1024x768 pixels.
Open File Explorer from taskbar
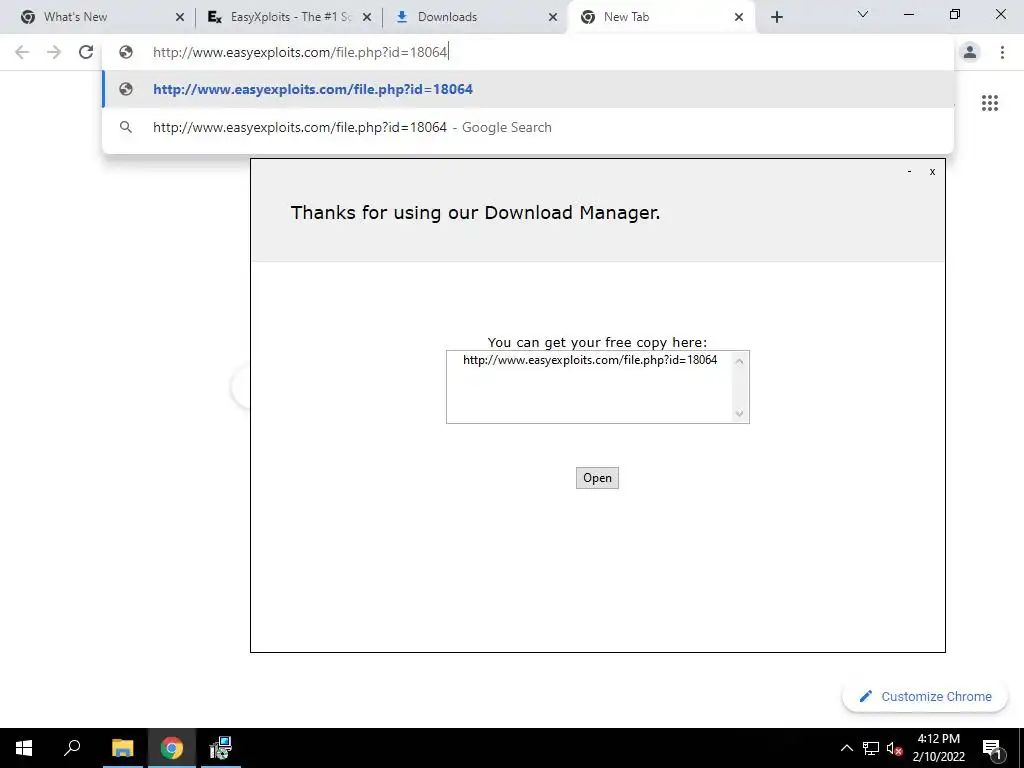(122, 748)
